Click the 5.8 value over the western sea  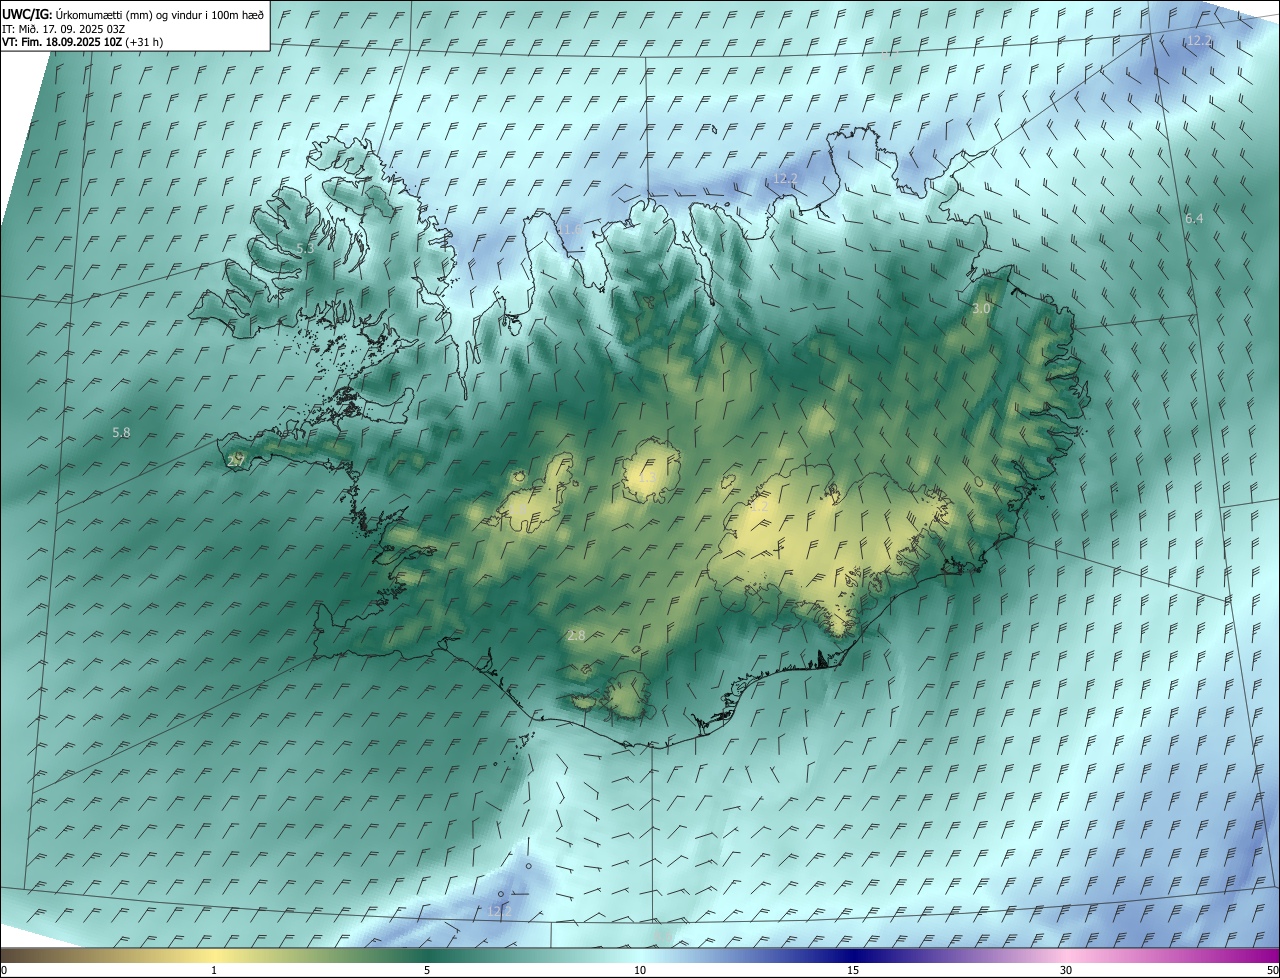click(121, 433)
